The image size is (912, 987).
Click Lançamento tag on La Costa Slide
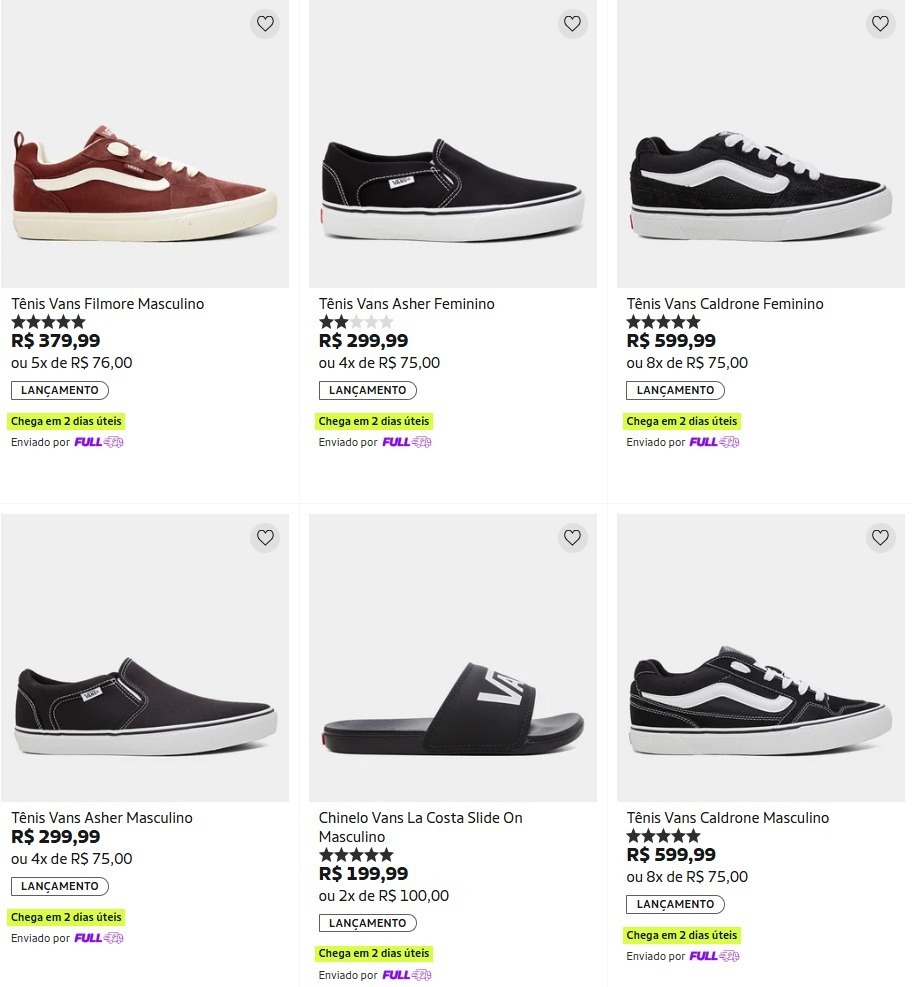368,923
